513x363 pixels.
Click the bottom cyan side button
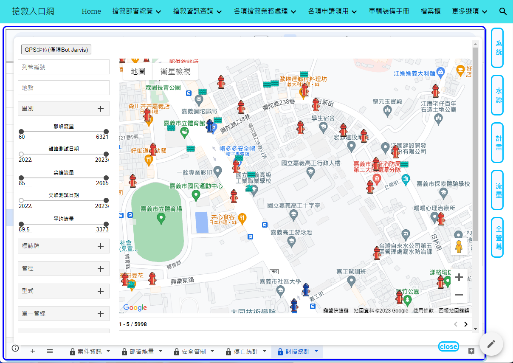pyautogui.click(x=497, y=237)
